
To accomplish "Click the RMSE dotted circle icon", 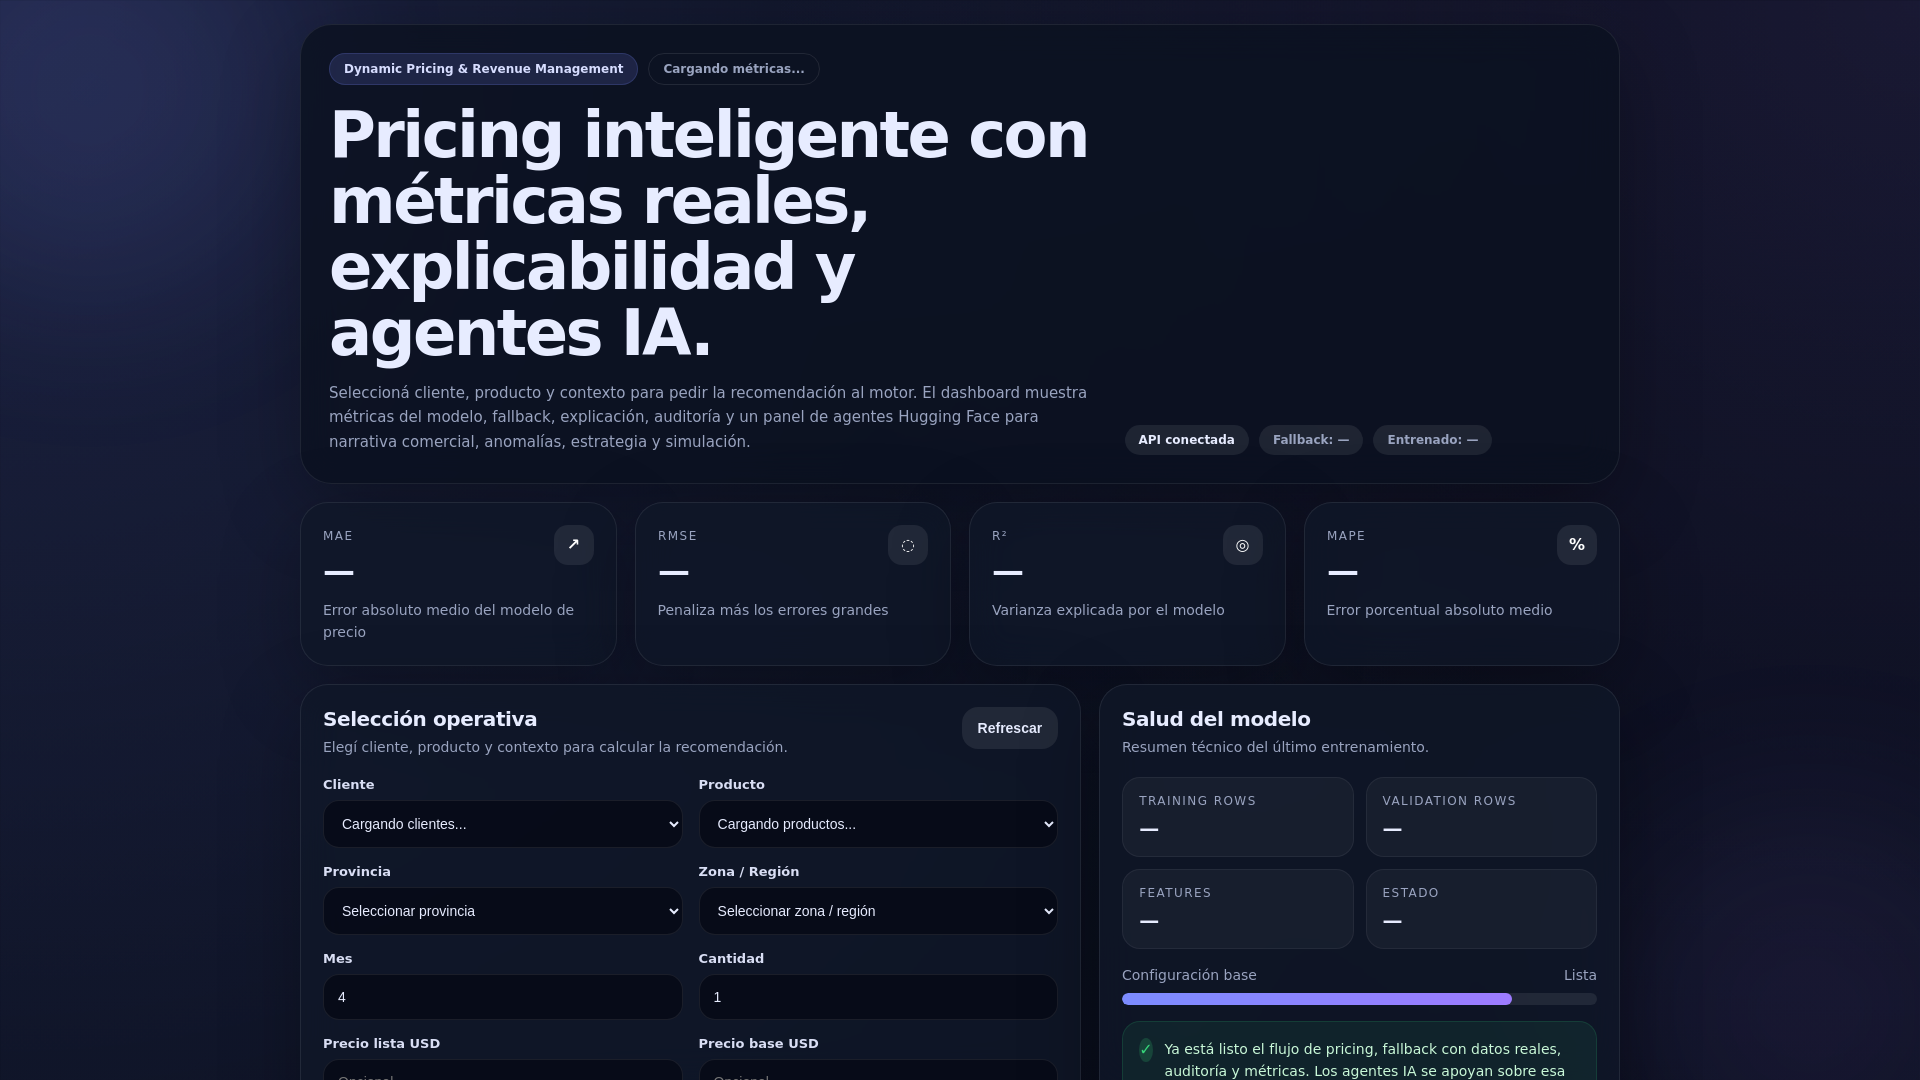I will [x=907, y=545].
